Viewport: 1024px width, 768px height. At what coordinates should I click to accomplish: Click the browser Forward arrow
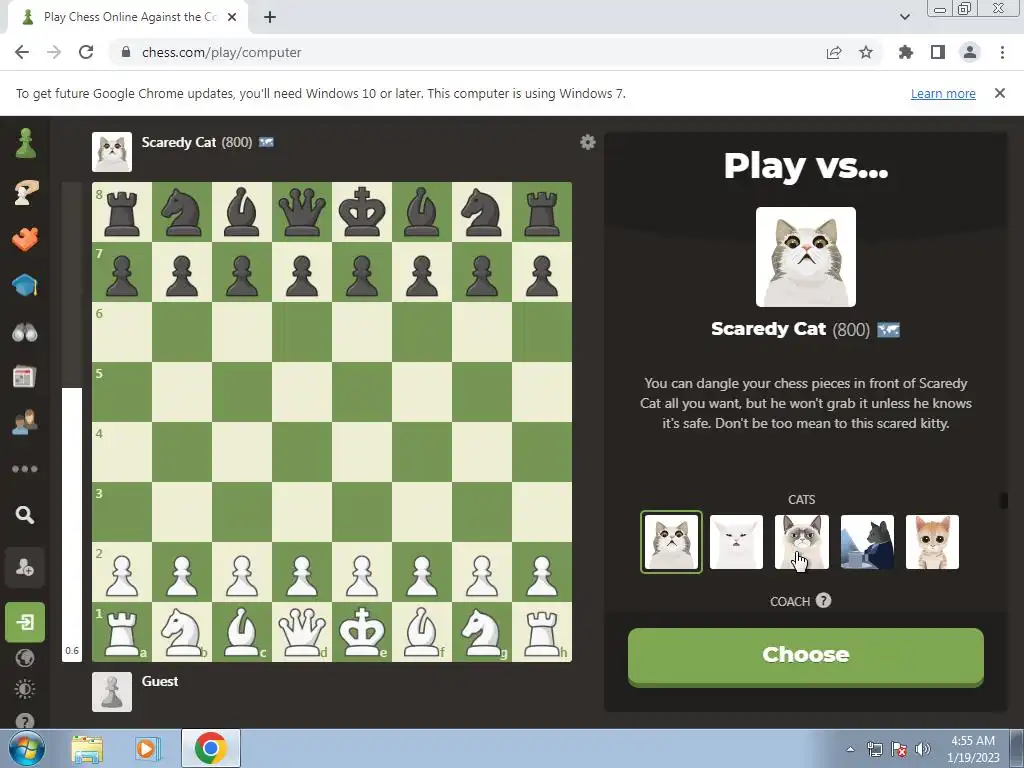point(54,52)
